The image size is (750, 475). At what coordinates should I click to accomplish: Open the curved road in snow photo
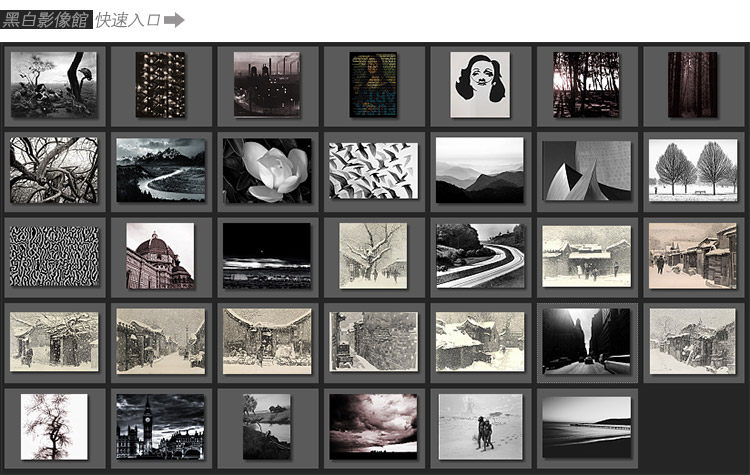480,256
